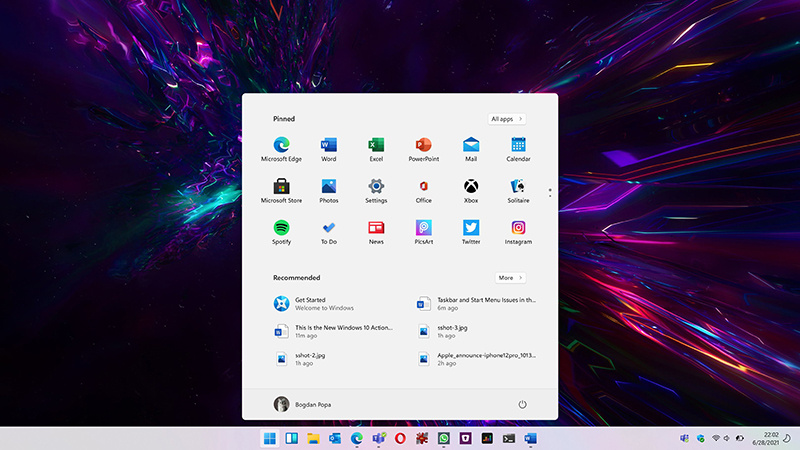Open the terminal app on taskbar
Screen dimensions: 800x450
click(509, 438)
